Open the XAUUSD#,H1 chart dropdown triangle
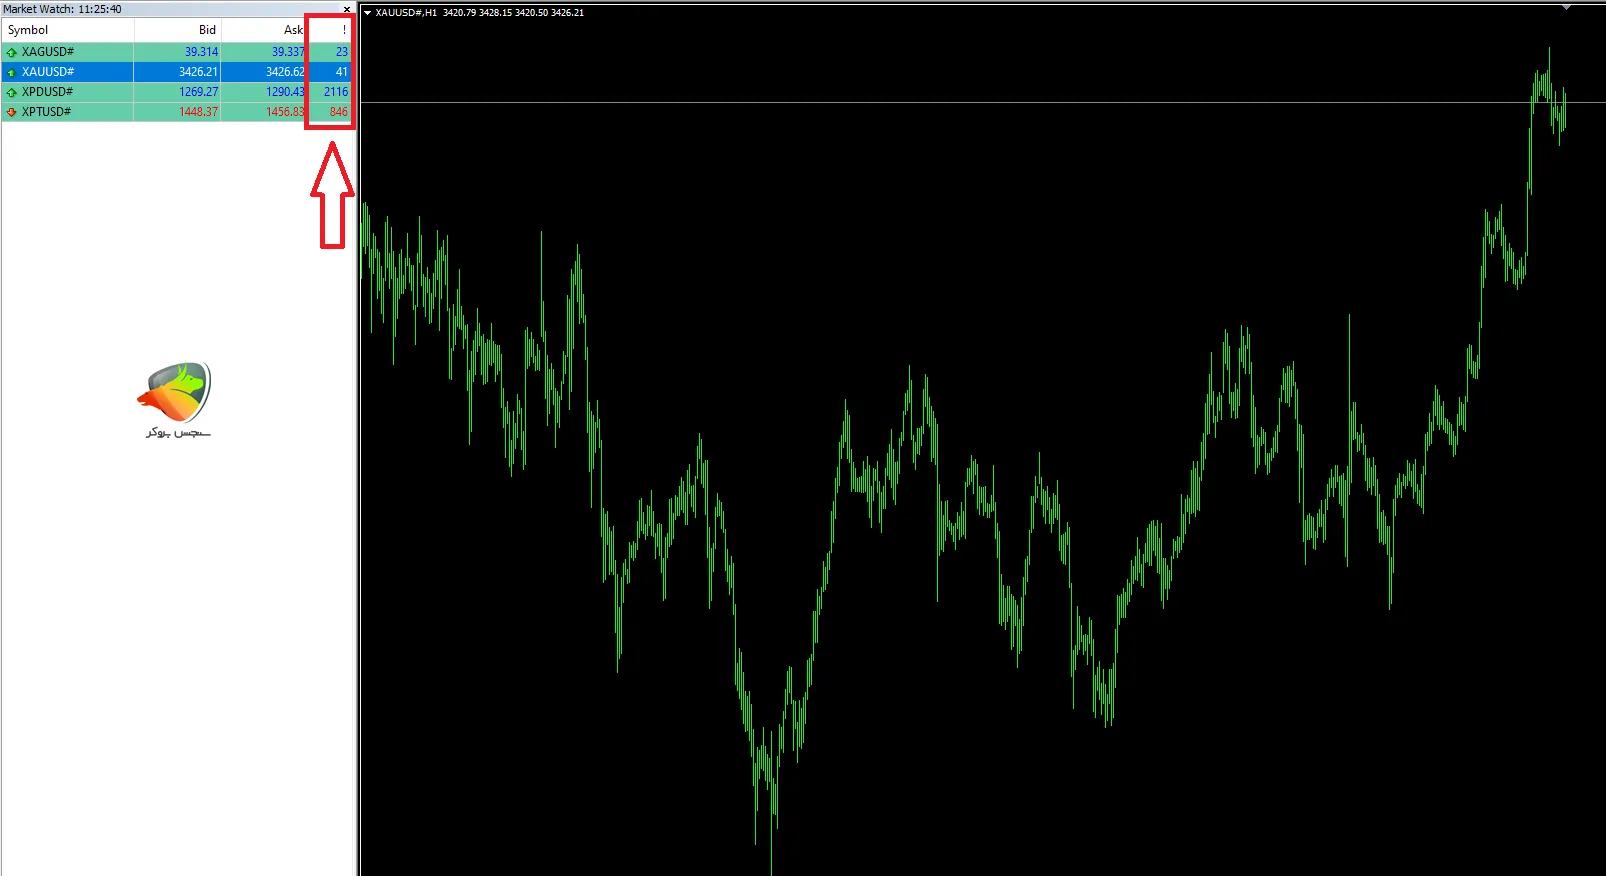This screenshot has height=876, width=1606. 367,13
